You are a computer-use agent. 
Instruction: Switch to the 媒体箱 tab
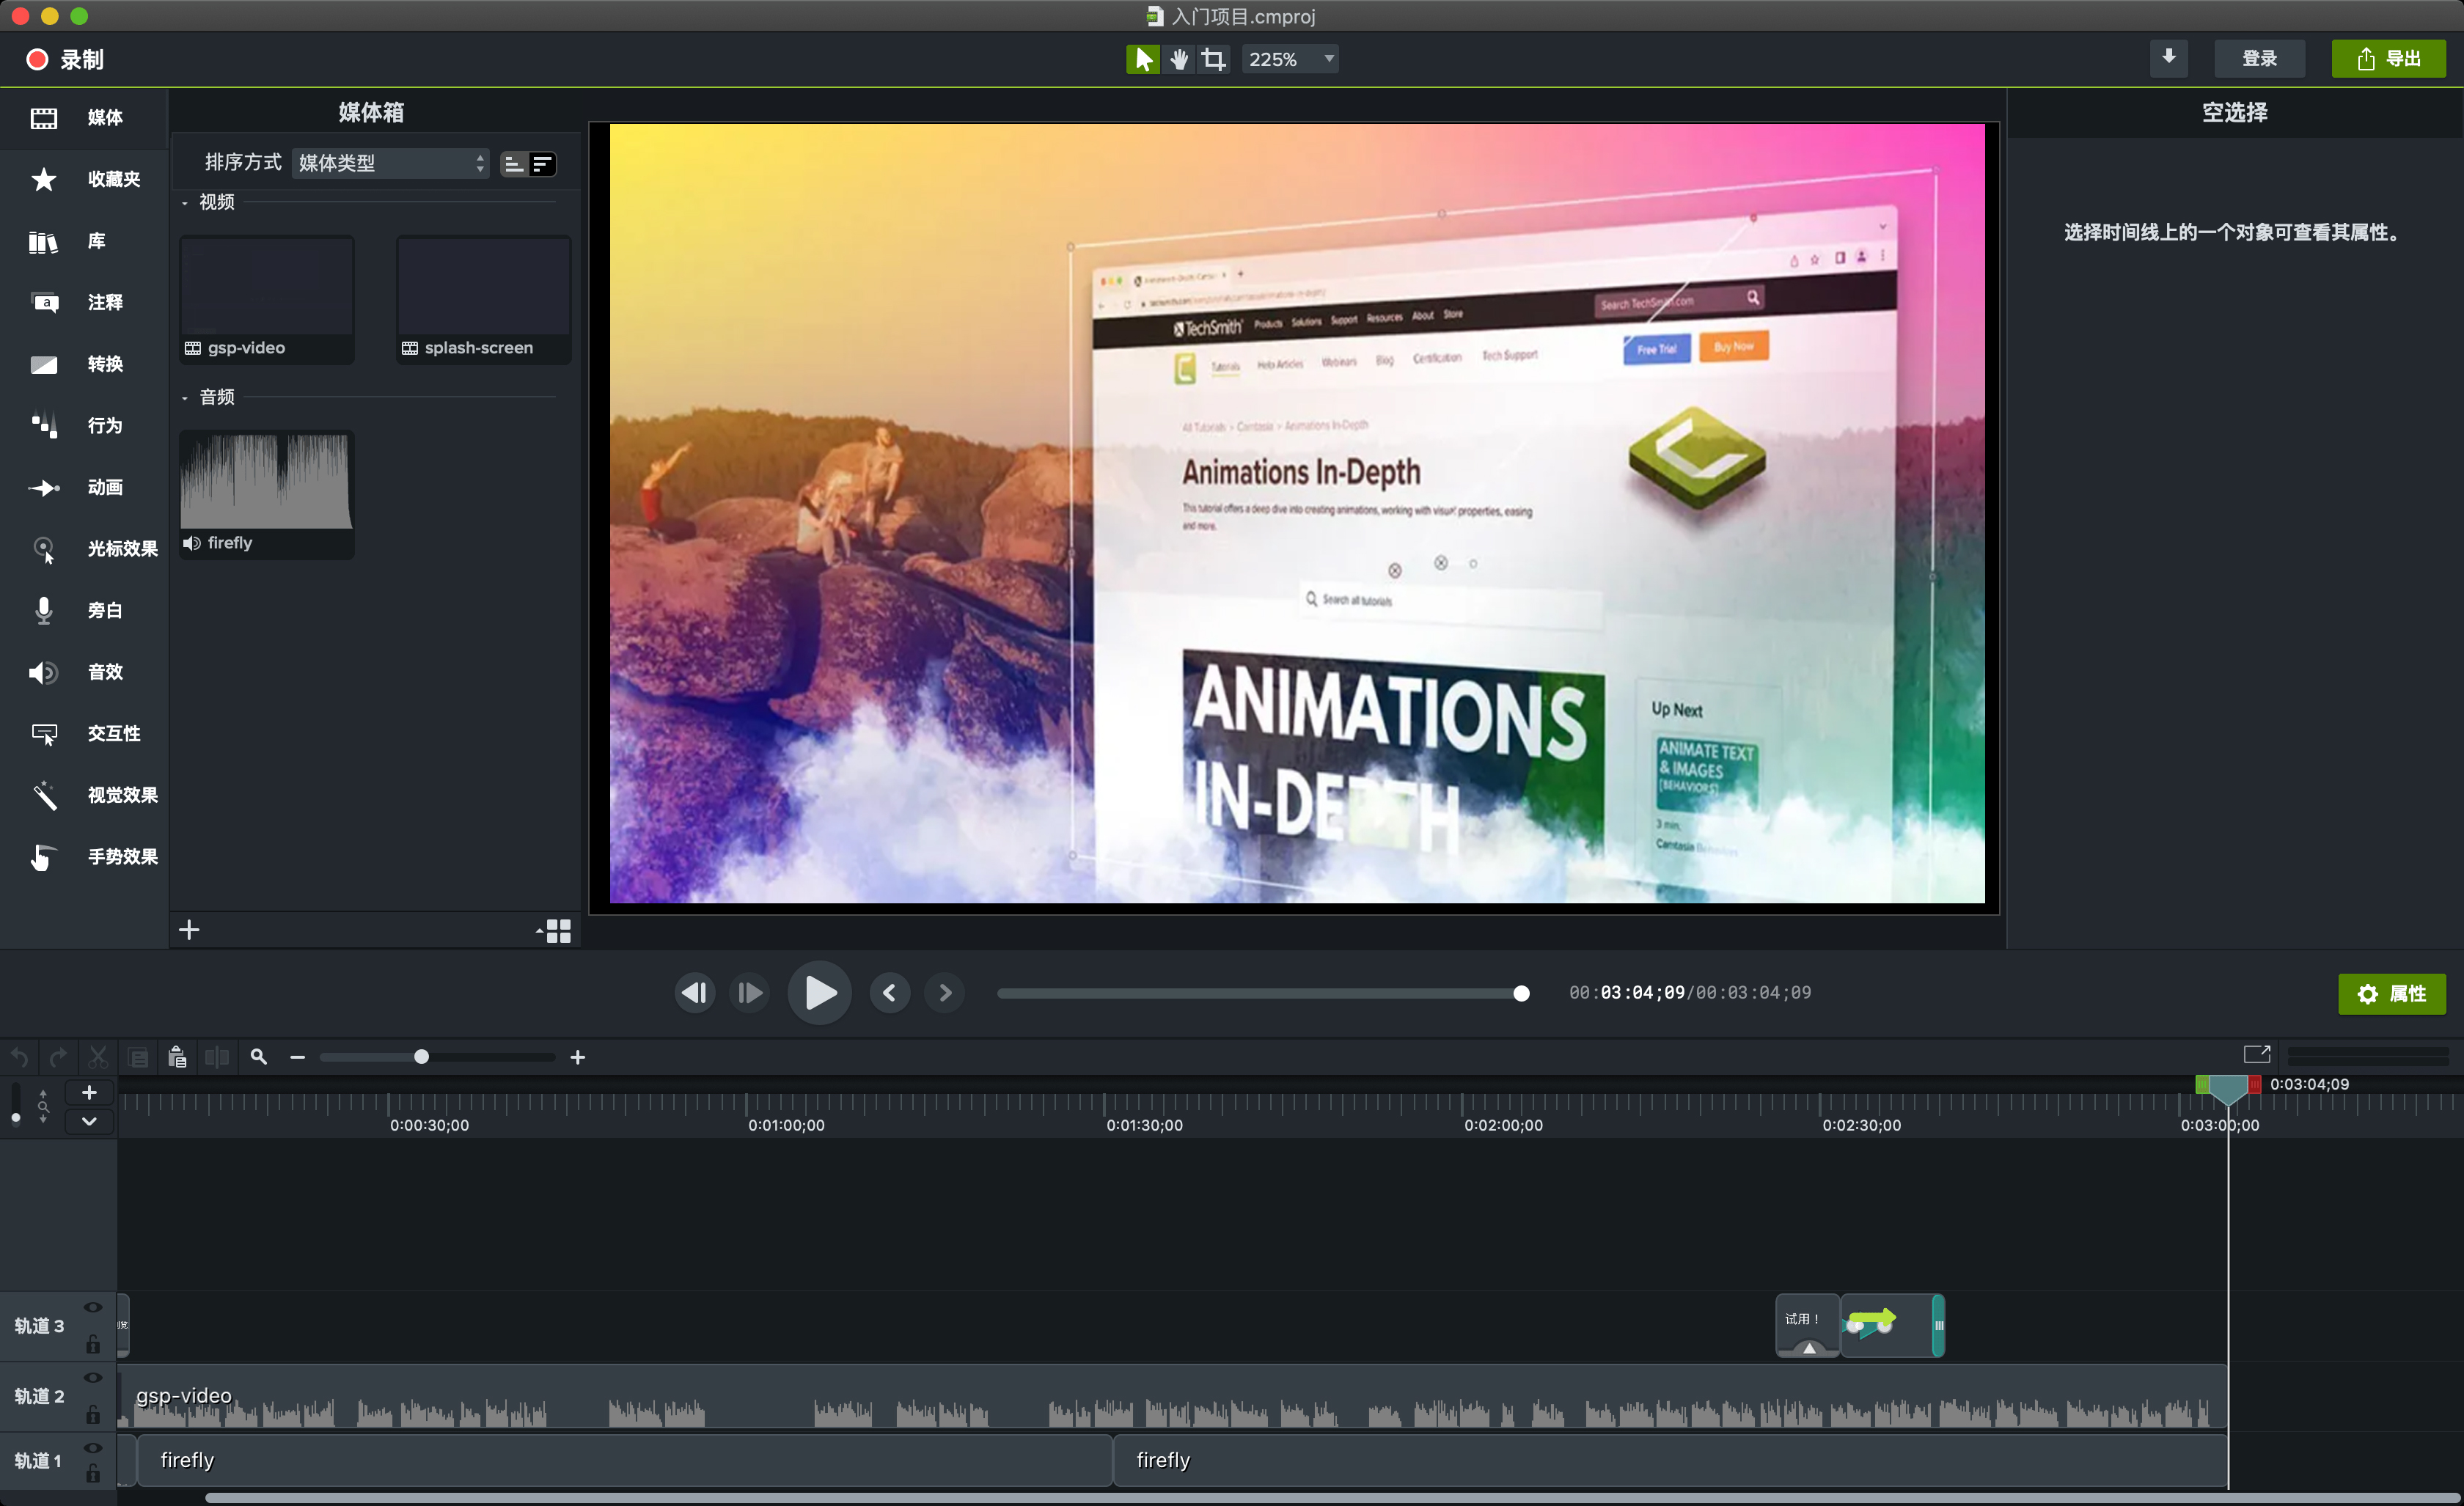[371, 111]
